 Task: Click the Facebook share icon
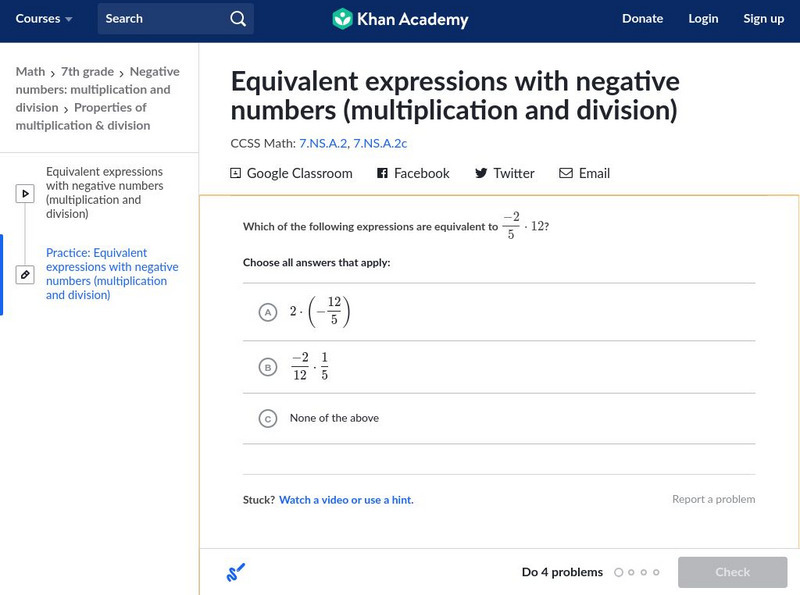tap(382, 173)
